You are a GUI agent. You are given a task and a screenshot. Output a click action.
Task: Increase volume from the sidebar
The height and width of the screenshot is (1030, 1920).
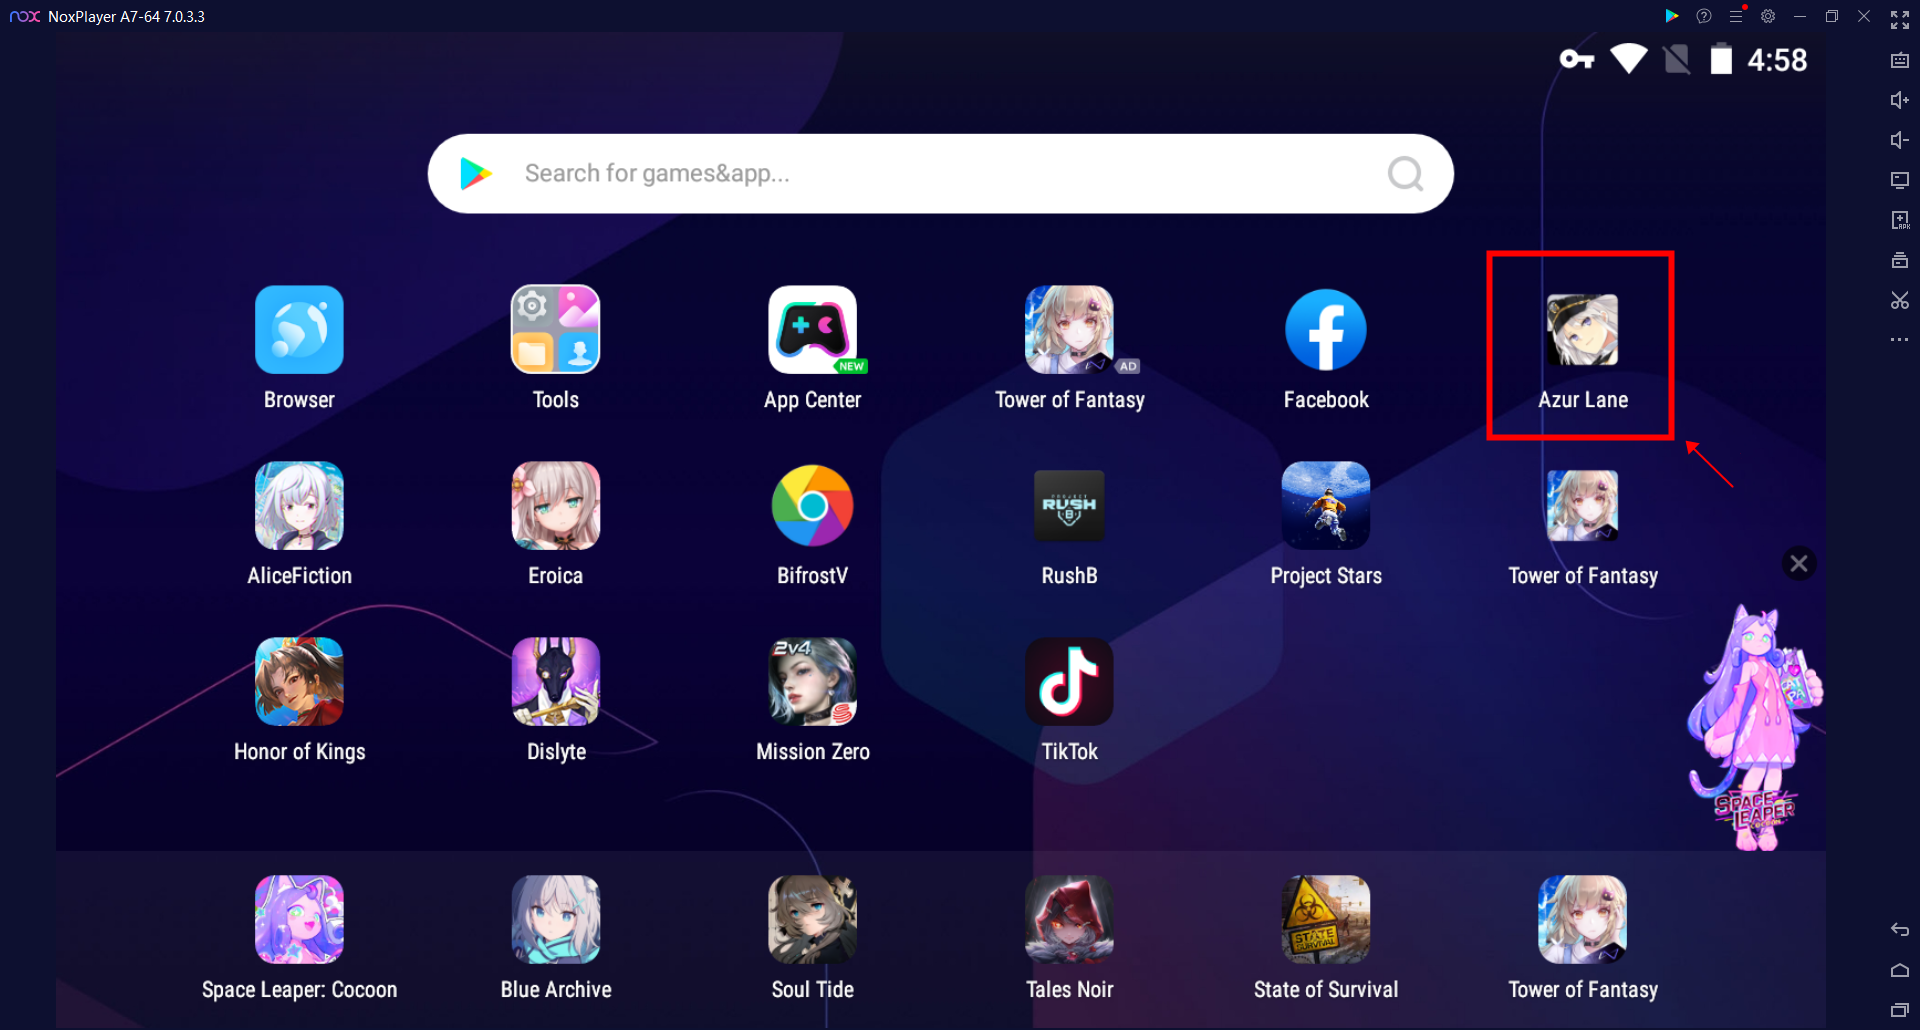[x=1900, y=100]
